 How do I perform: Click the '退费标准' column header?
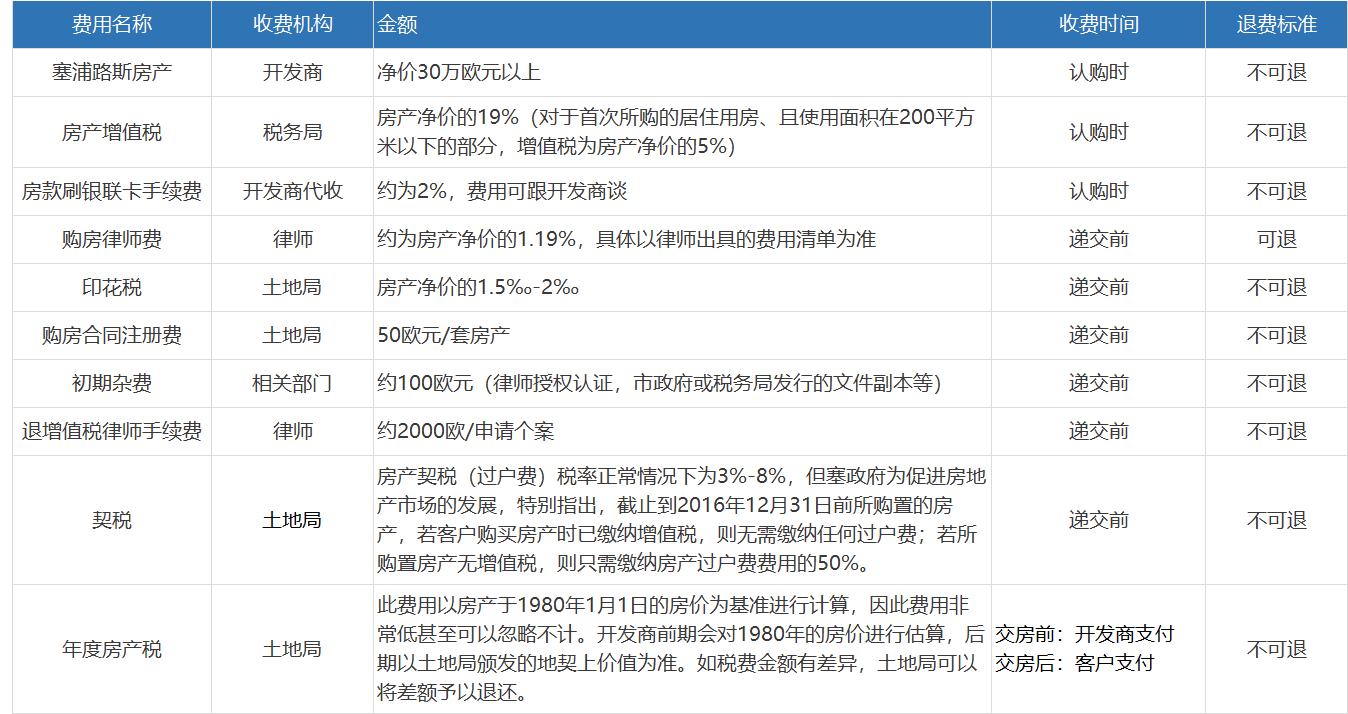pyautogui.click(x=1276, y=25)
